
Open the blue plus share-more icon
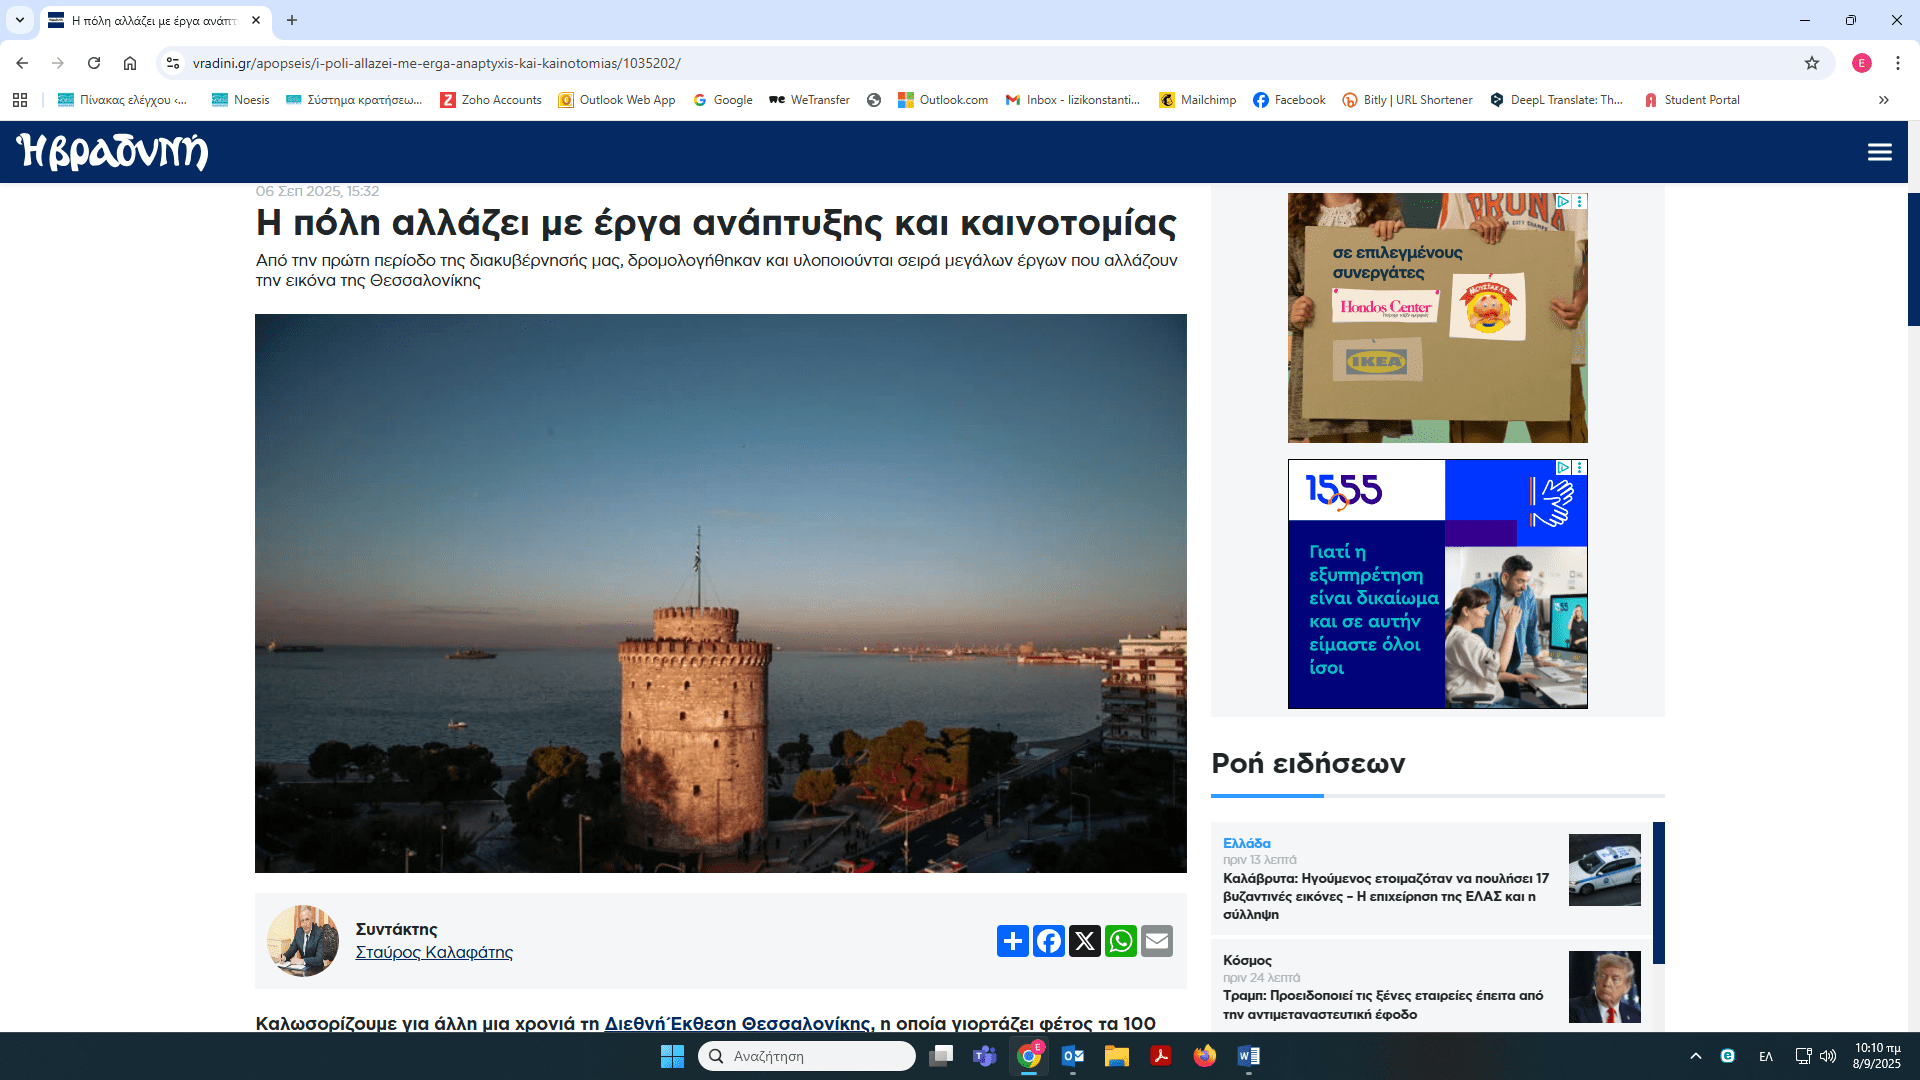[x=1012, y=941]
